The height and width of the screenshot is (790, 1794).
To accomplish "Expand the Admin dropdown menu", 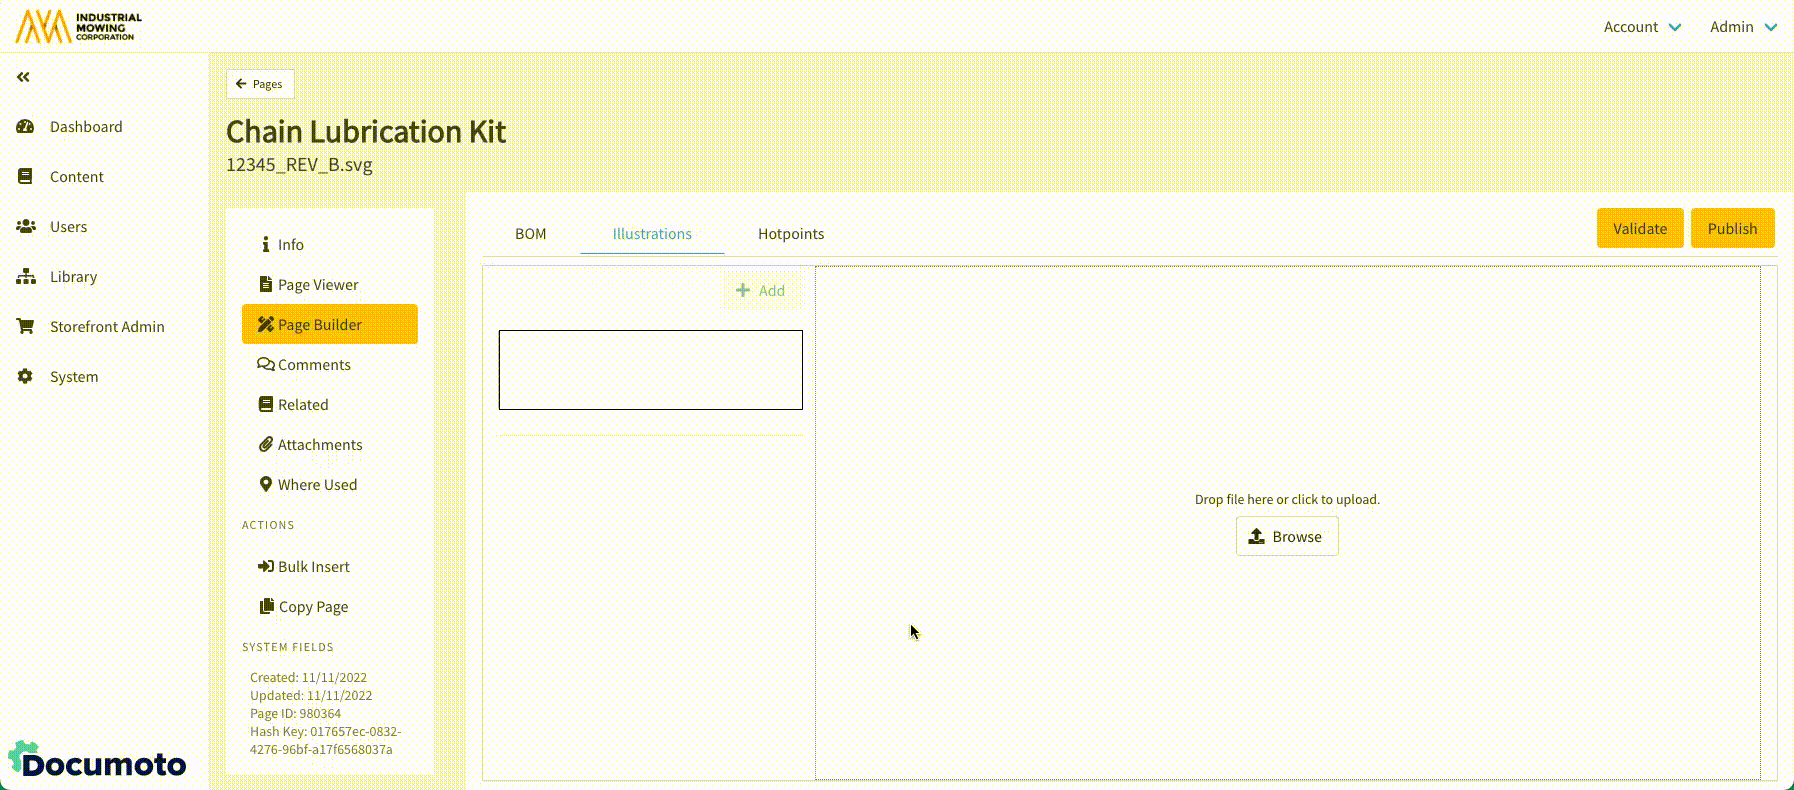I will pyautogui.click(x=1743, y=27).
